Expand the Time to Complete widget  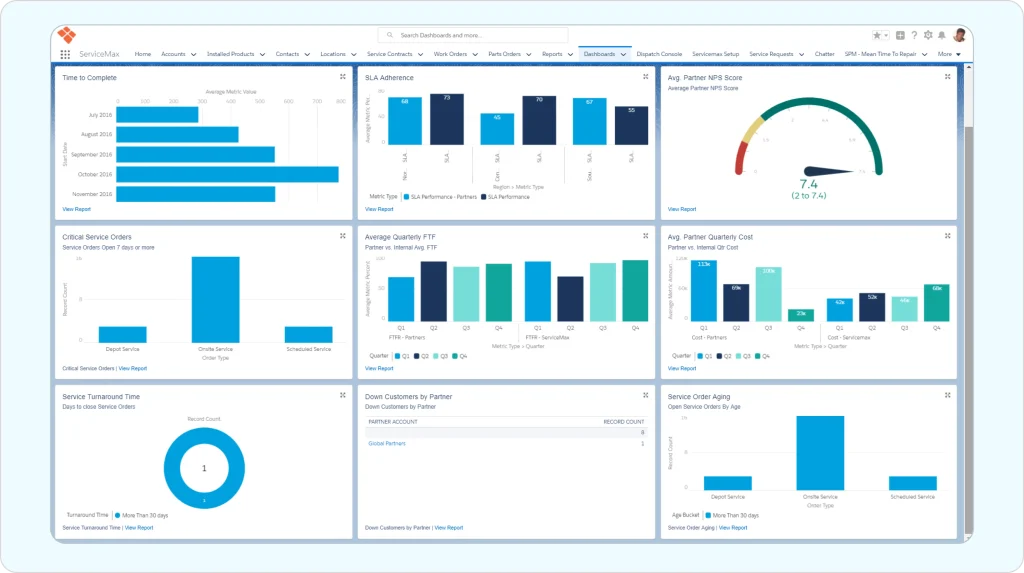tap(343, 77)
